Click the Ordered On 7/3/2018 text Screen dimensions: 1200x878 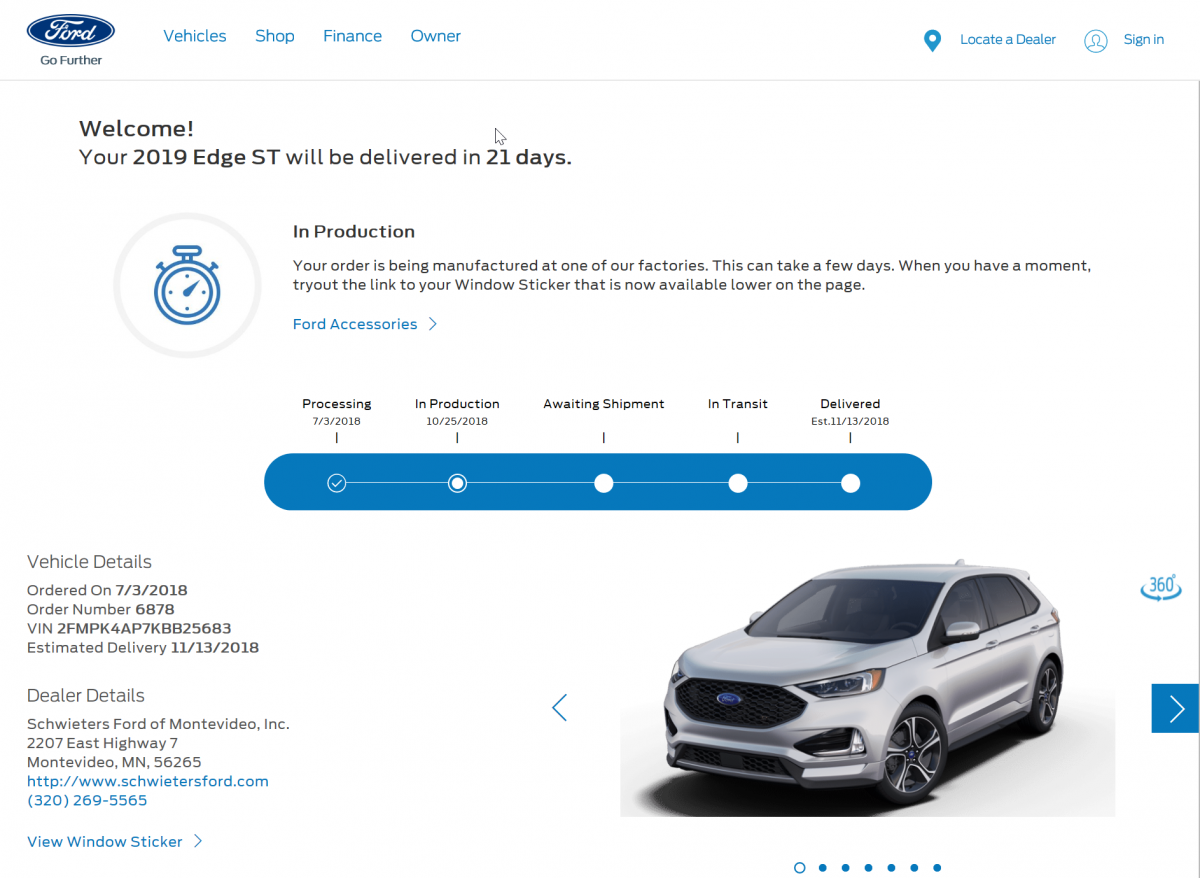tap(107, 590)
